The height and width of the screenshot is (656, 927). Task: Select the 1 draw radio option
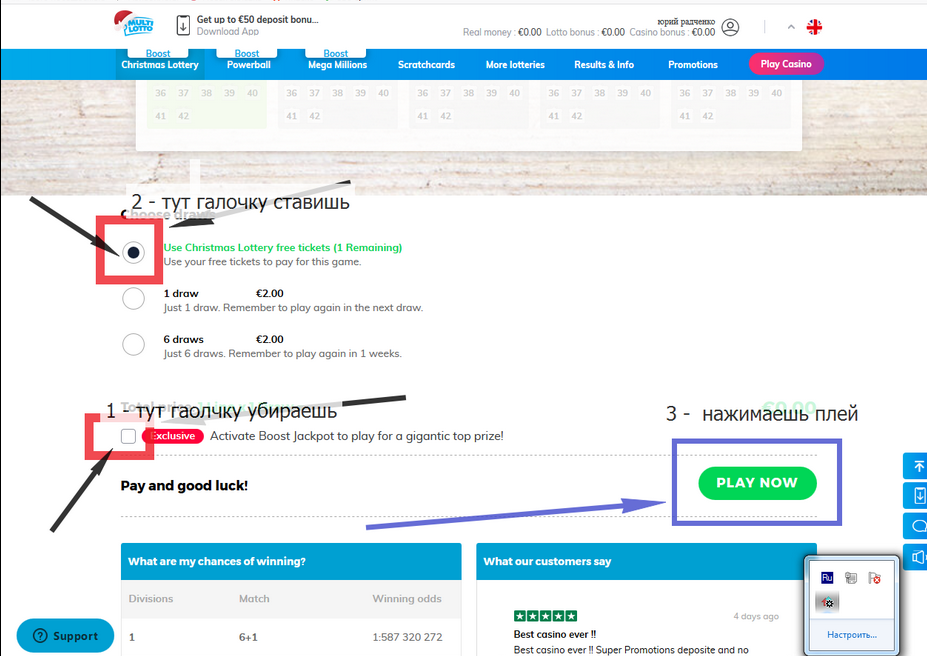tap(134, 298)
